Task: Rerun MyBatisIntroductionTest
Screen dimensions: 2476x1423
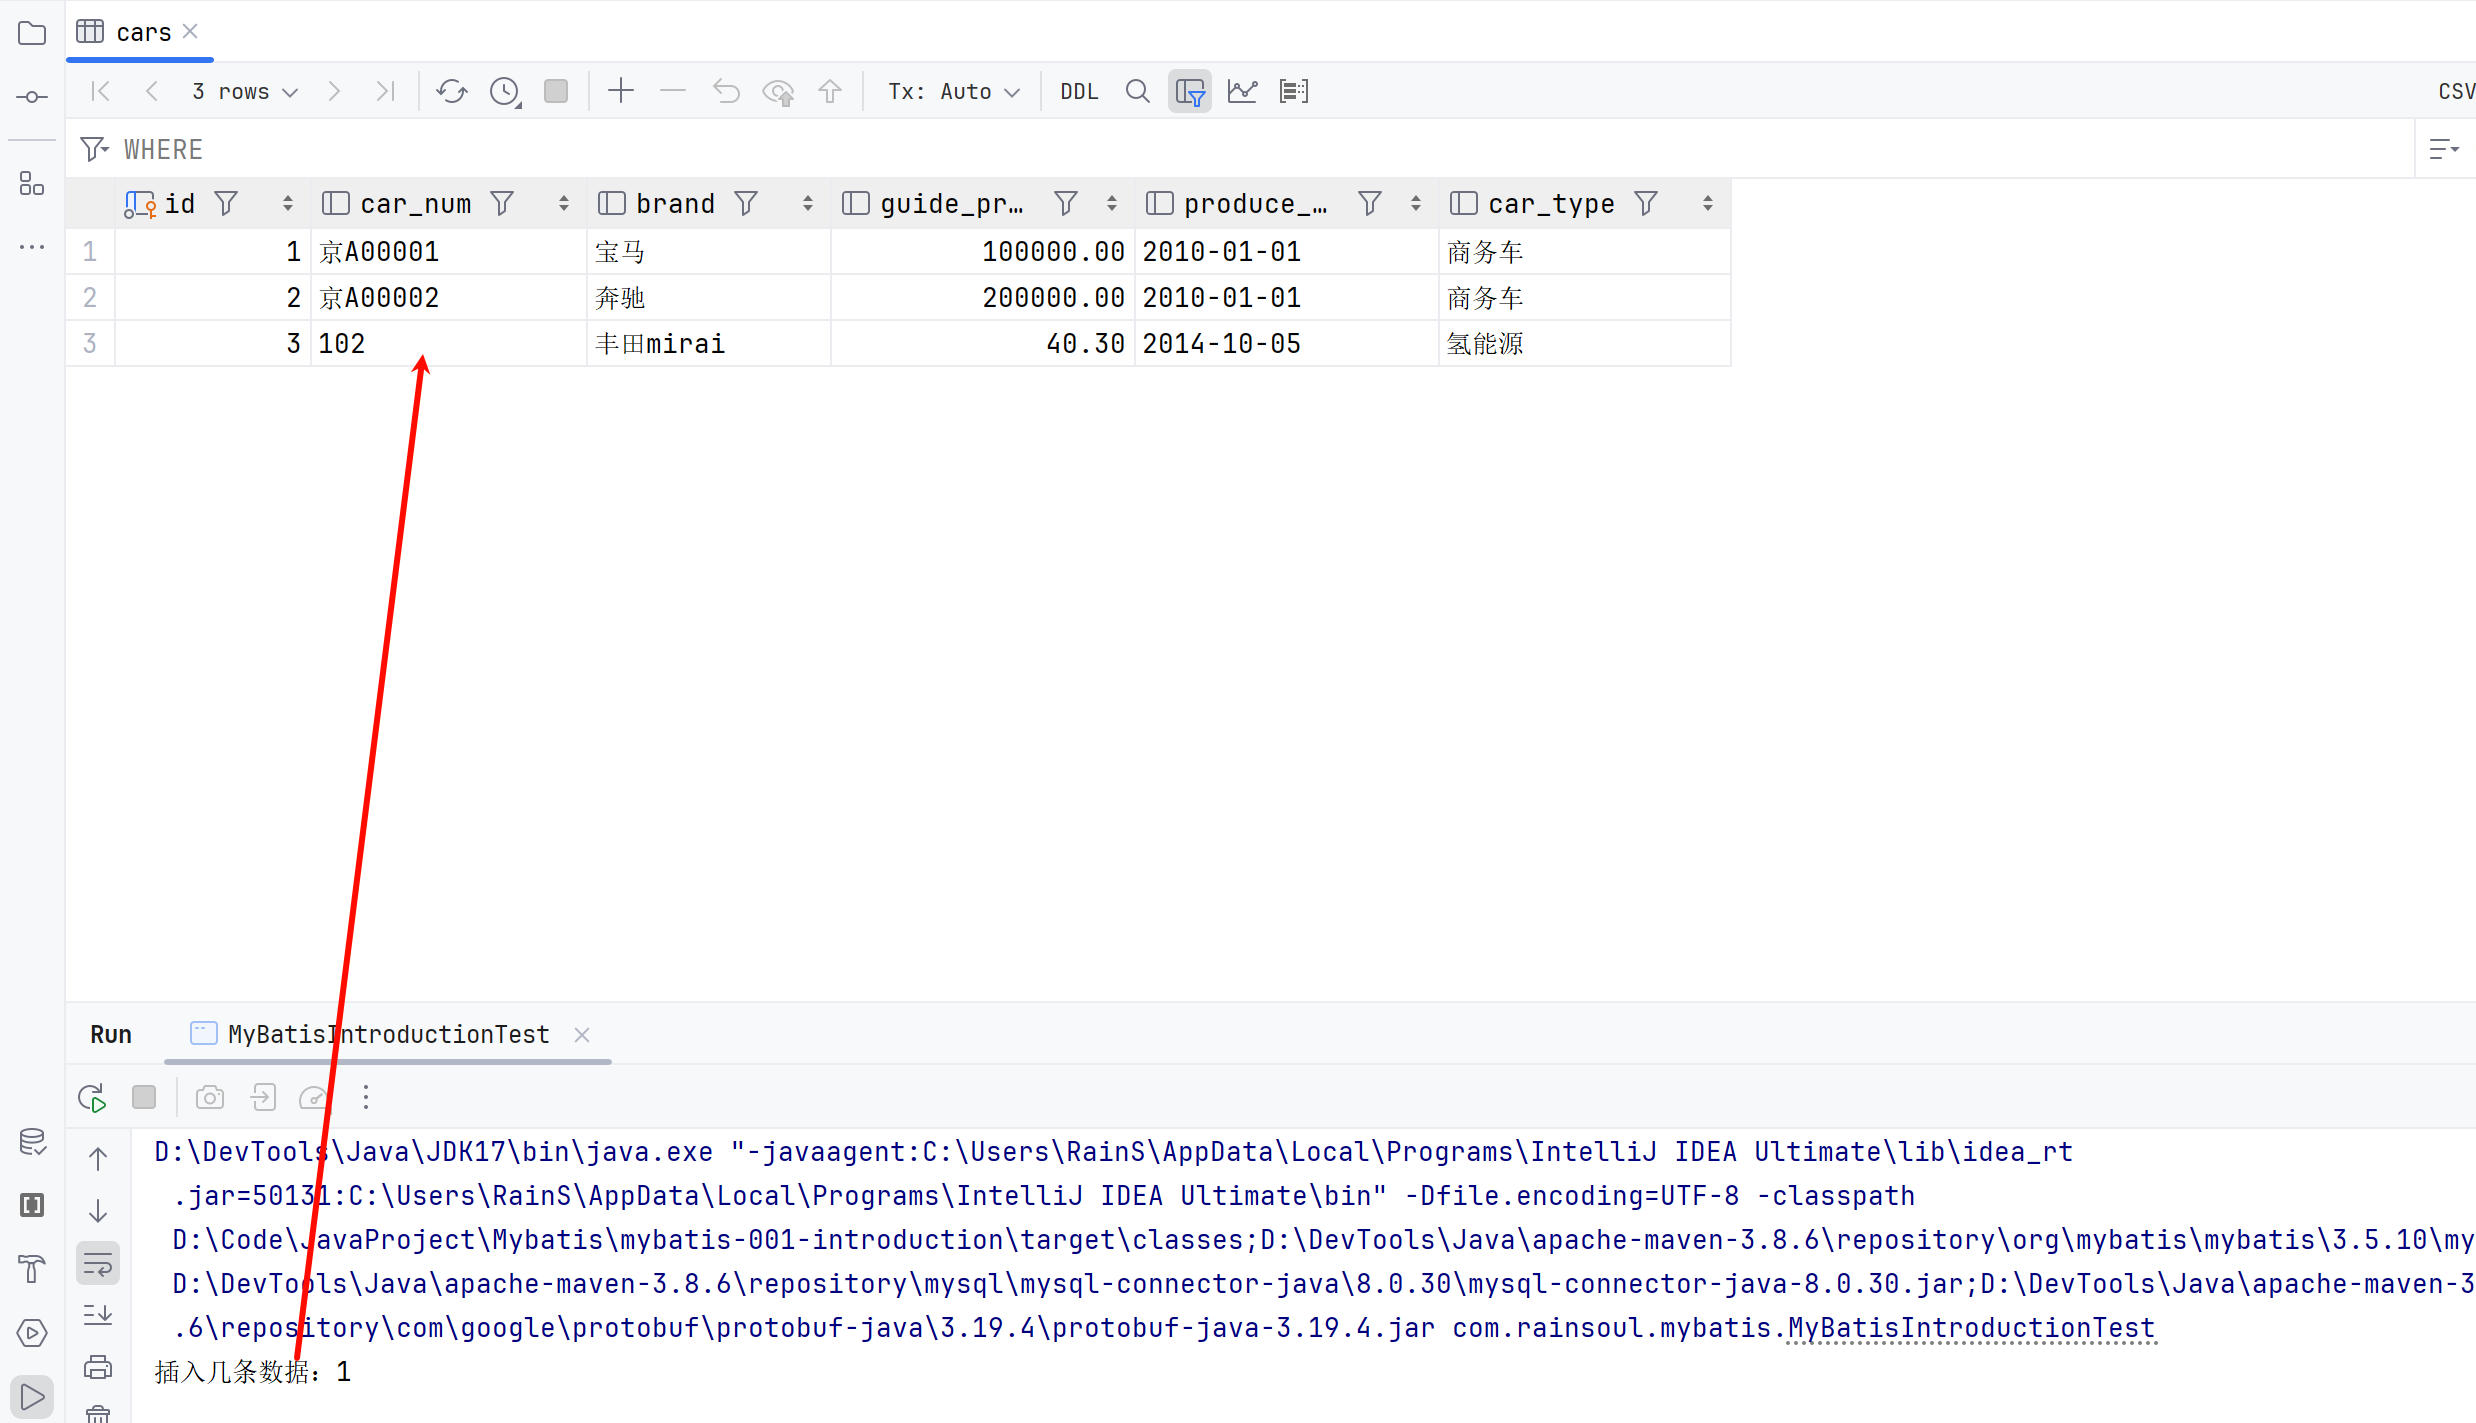Action: 92,1098
